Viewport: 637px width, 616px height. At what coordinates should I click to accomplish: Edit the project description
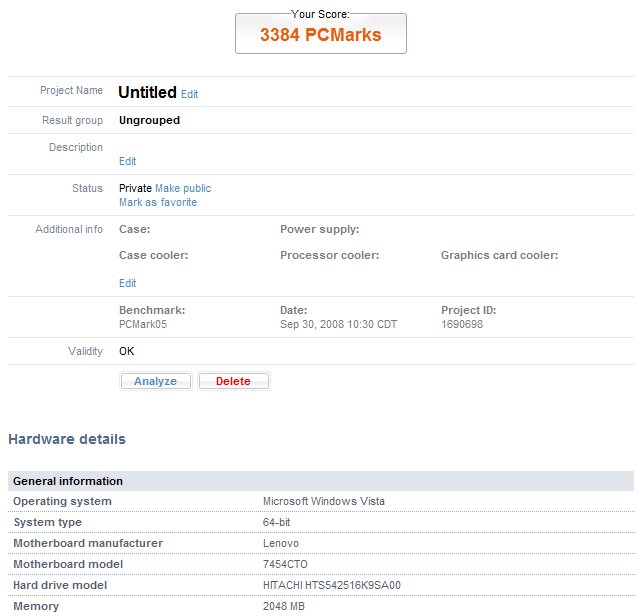click(128, 161)
